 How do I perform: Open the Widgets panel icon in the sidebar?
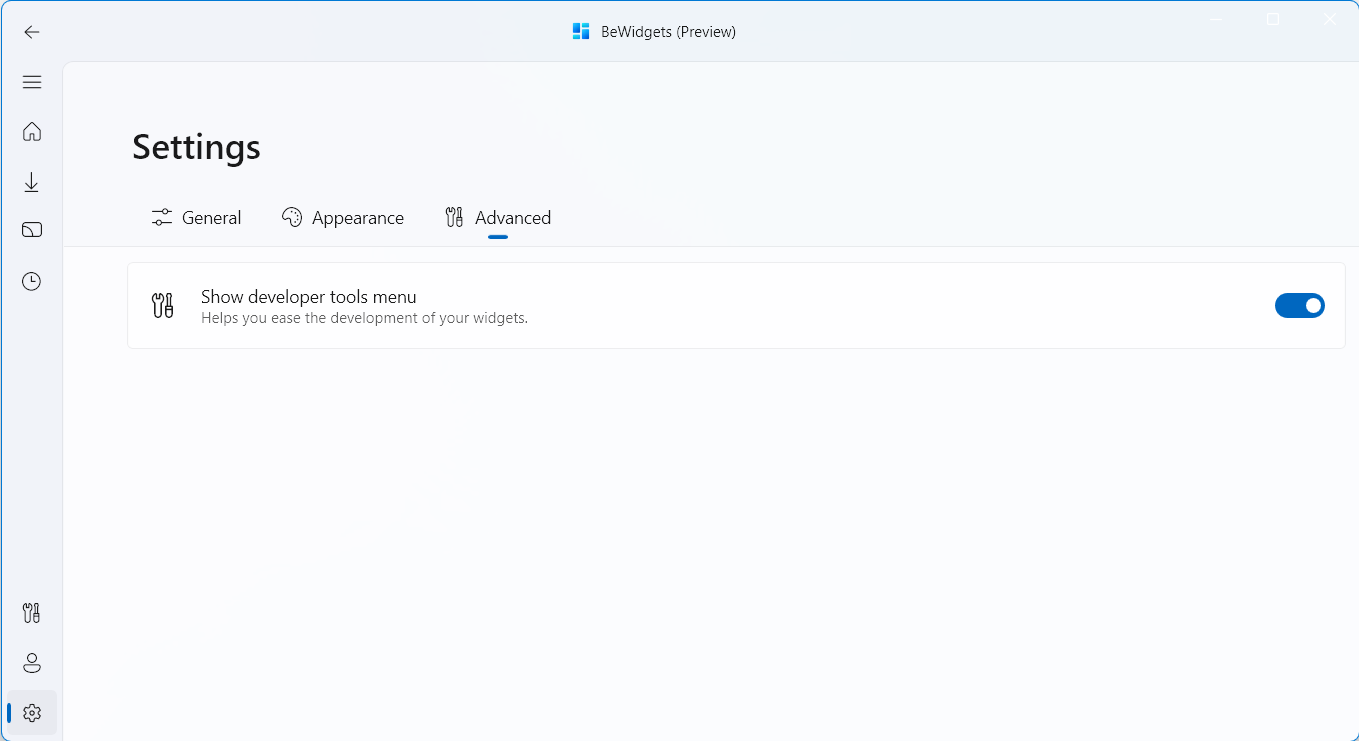[31, 229]
